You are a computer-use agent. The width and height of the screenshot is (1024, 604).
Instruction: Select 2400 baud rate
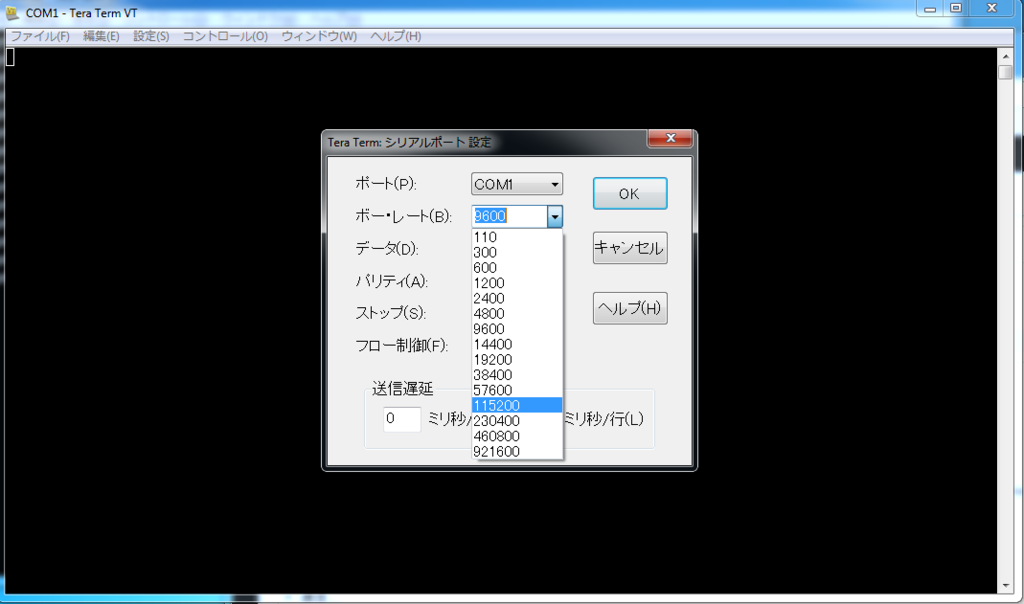[517, 298]
